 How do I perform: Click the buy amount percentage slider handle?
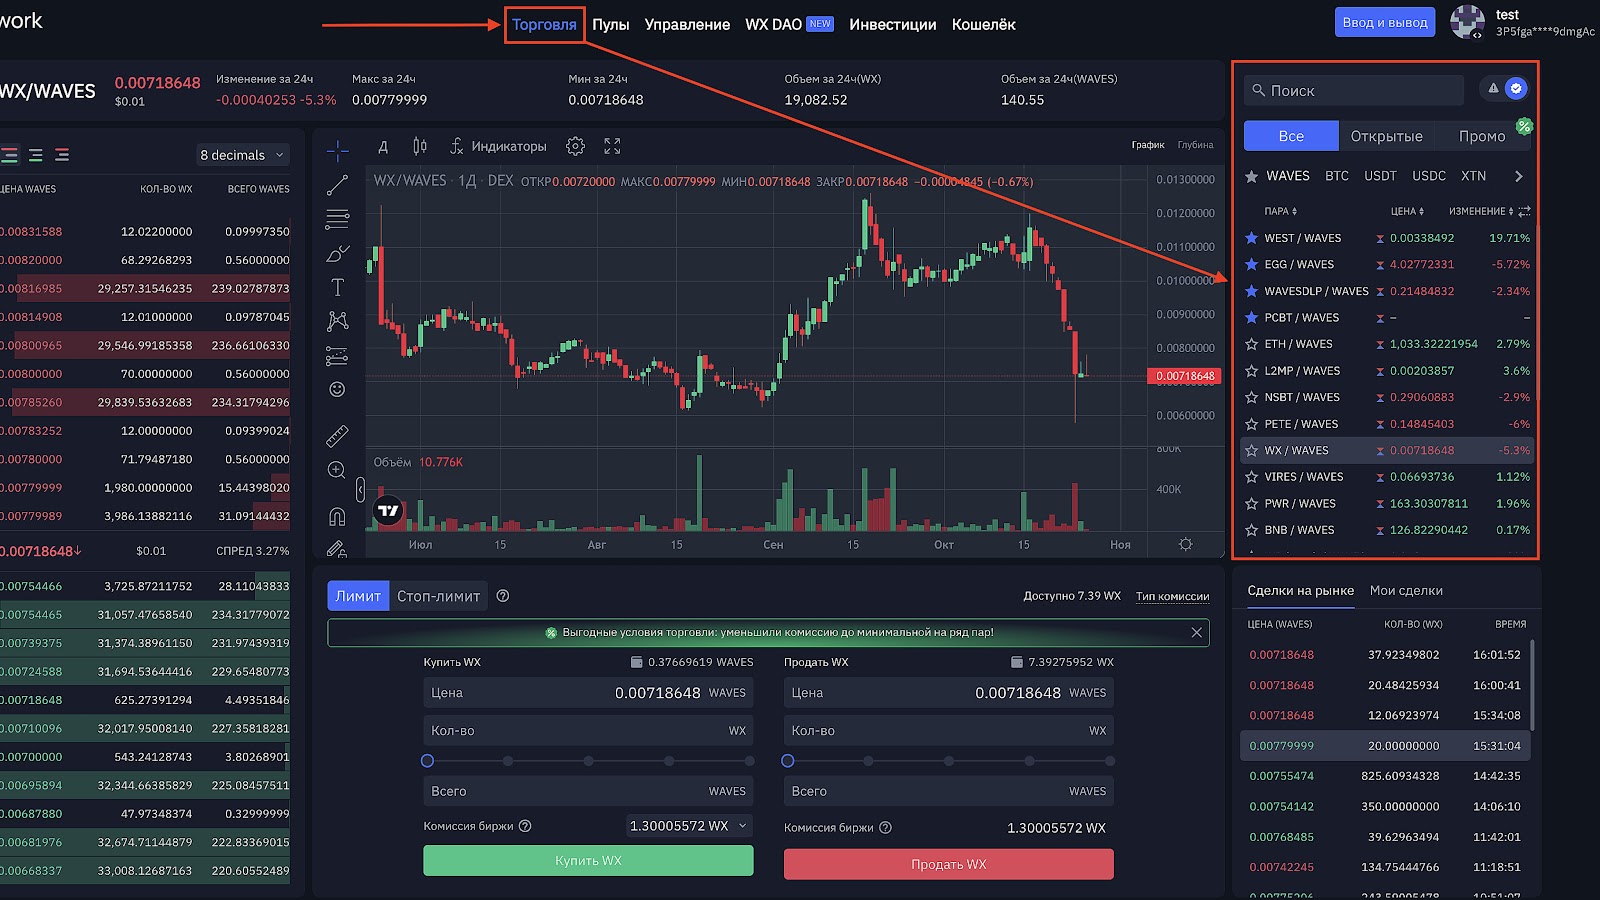pyautogui.click(x=427, y=761)
